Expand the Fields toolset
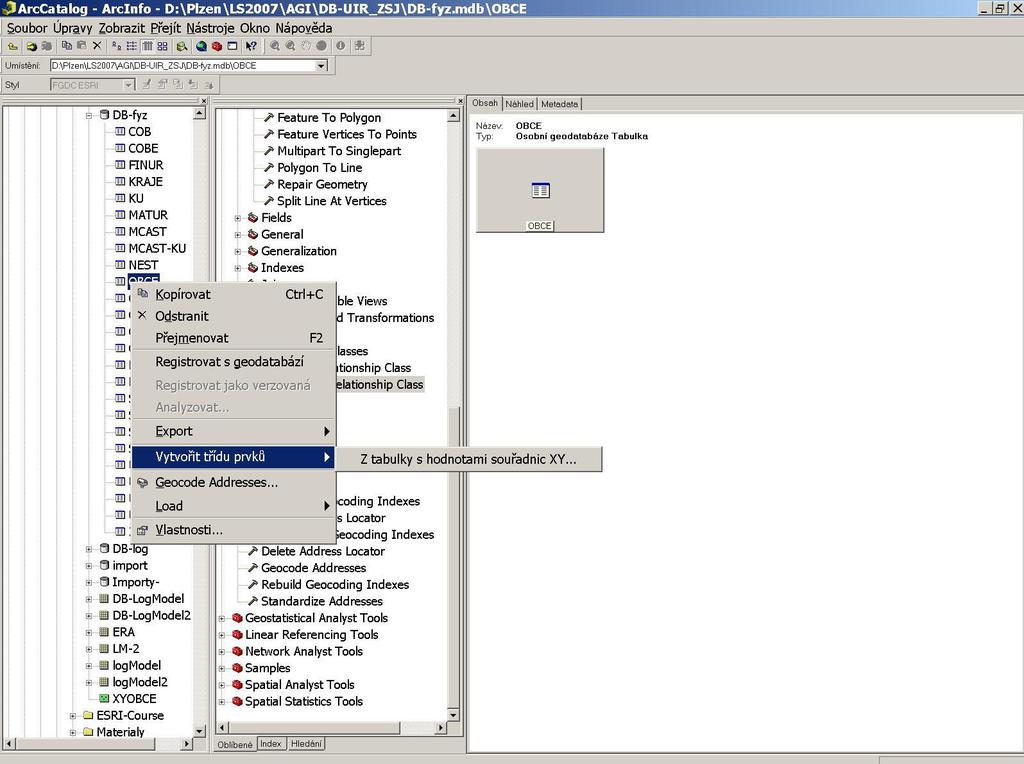The height and width of the screenshot is (764, 1024). (238, 218)
